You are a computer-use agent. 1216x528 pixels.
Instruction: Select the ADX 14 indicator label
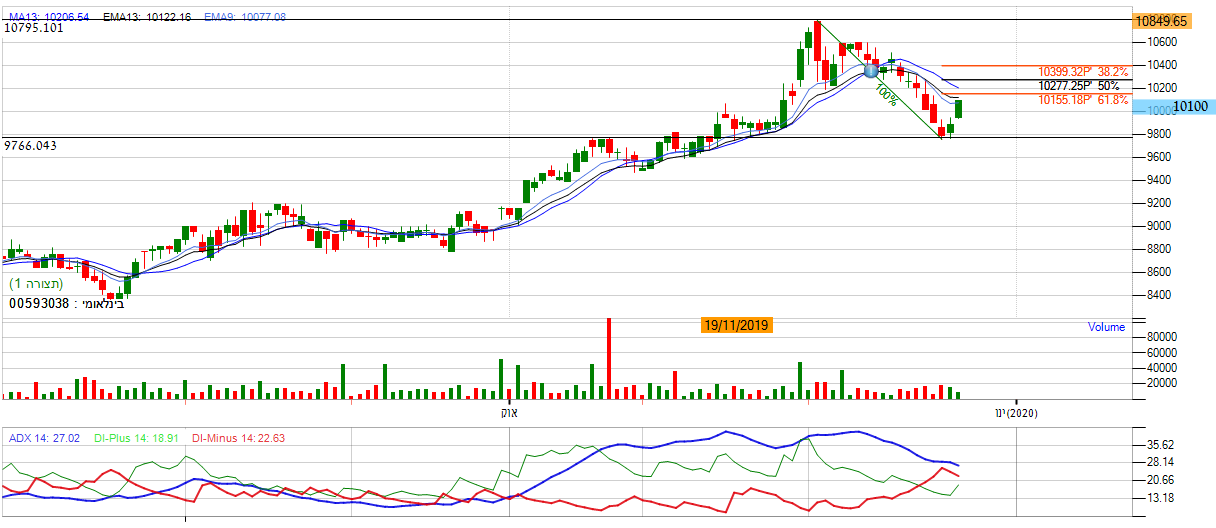46,438
